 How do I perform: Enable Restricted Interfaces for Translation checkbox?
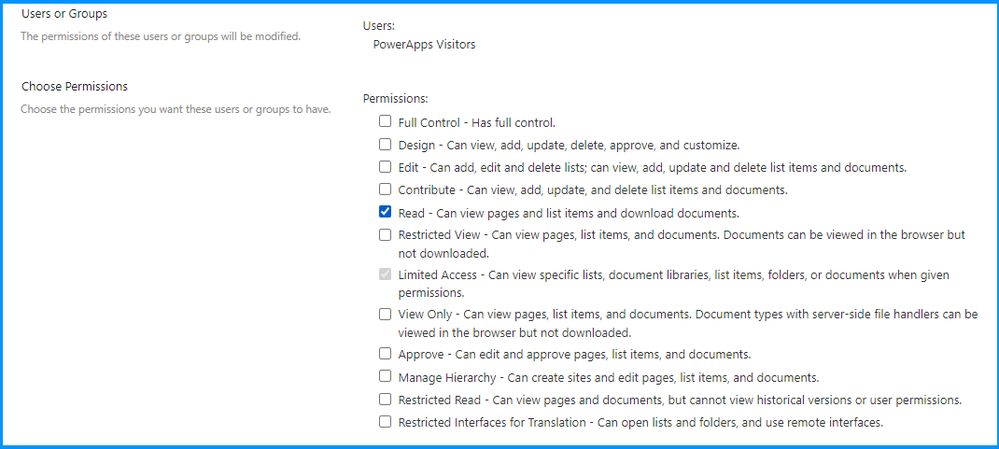tap(385, 422)
